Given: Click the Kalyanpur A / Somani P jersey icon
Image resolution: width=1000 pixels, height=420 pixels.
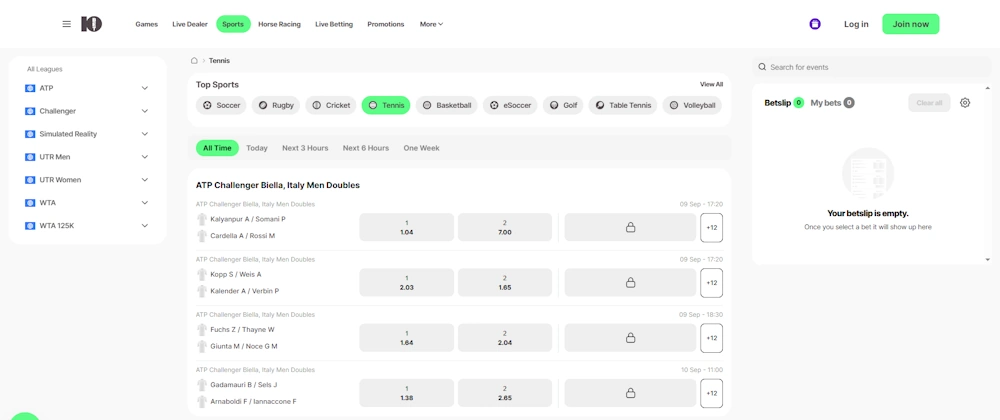Looking at the screenshot, I should (202, 219).
